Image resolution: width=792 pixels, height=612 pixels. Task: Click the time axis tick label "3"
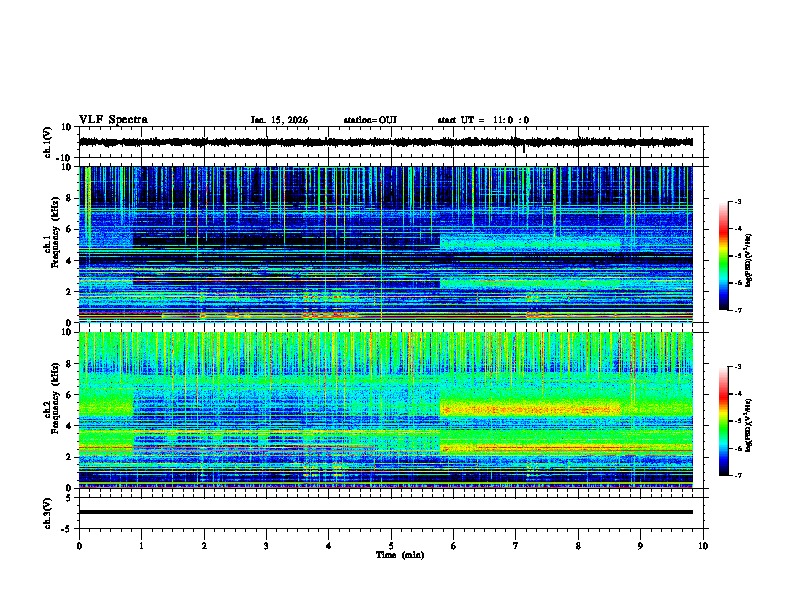(x=266, y=546)
